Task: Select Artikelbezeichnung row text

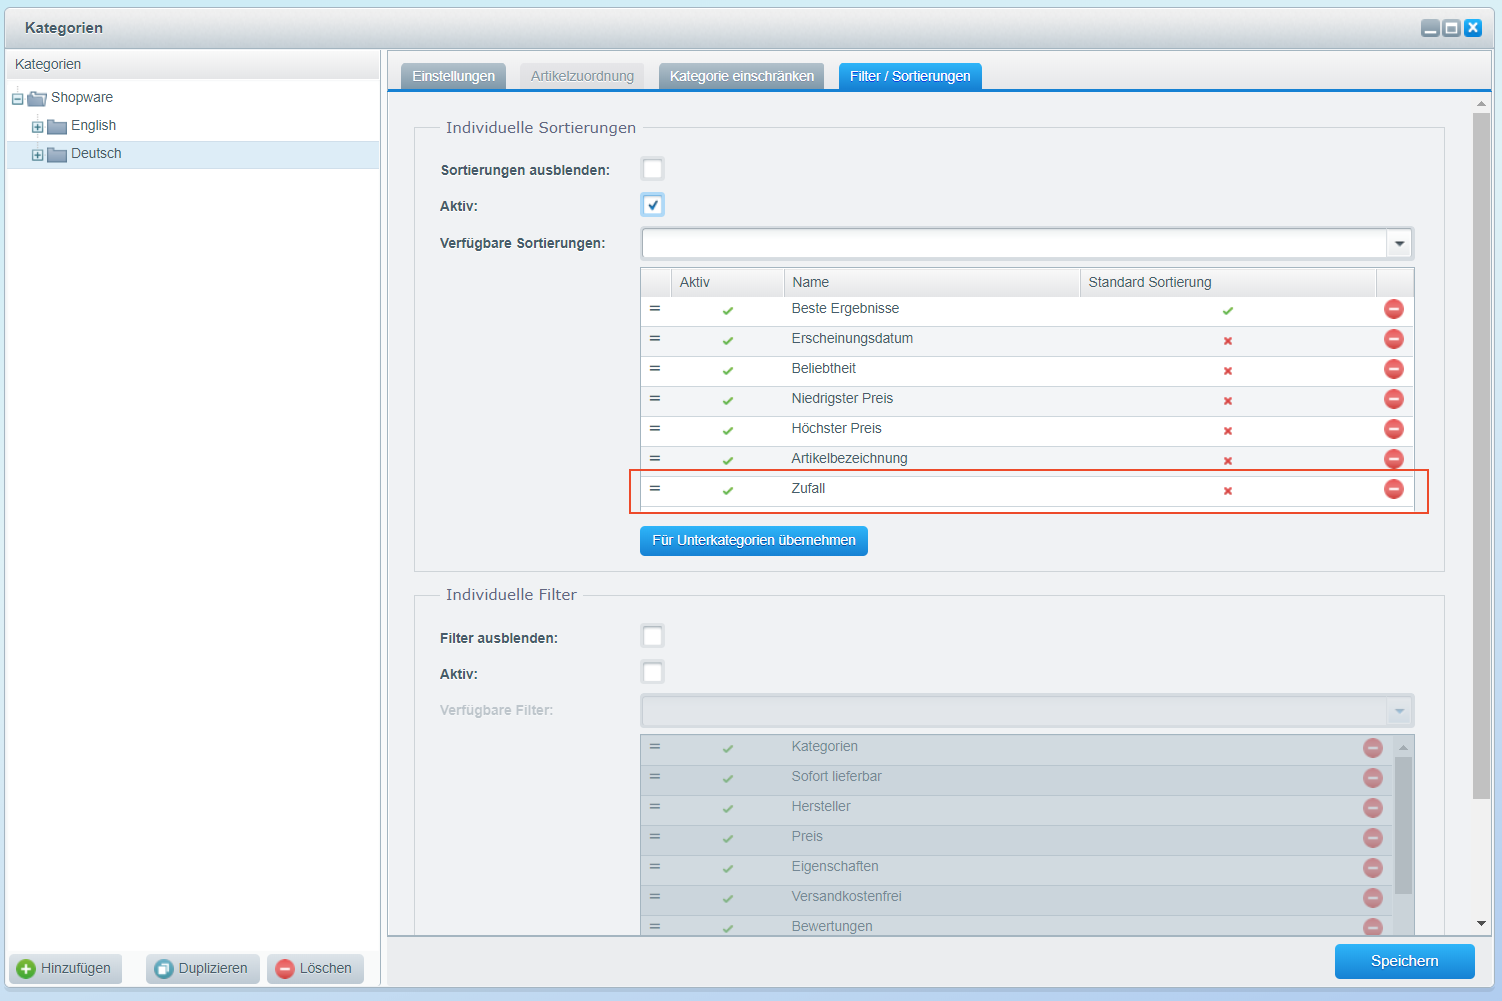Action: pos(849,458)
